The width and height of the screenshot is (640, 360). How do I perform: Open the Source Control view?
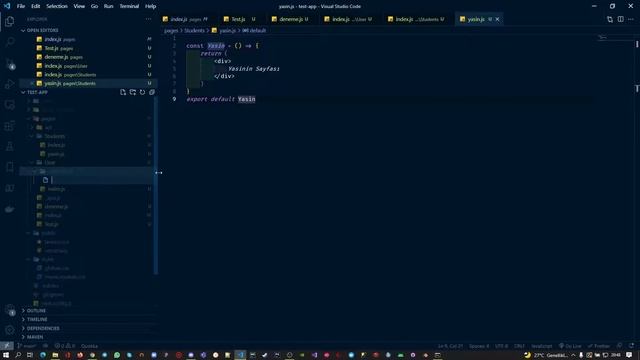click(9, 63)
